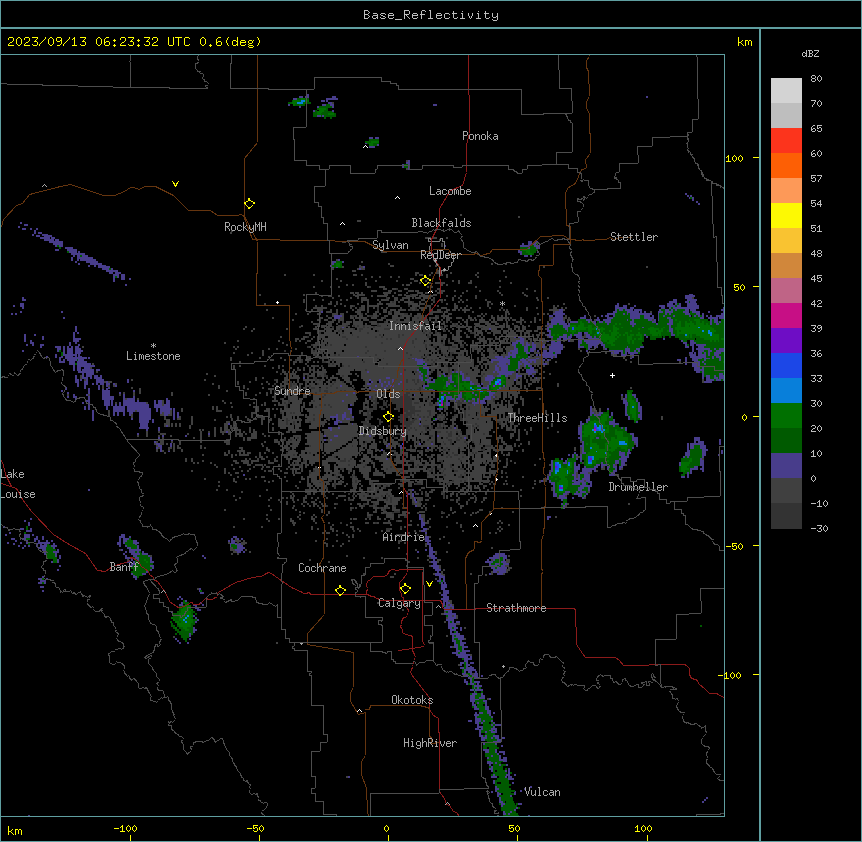Click the Olds town label
Viewport: 862px width, 842px height.
click(x=388, y=394)
